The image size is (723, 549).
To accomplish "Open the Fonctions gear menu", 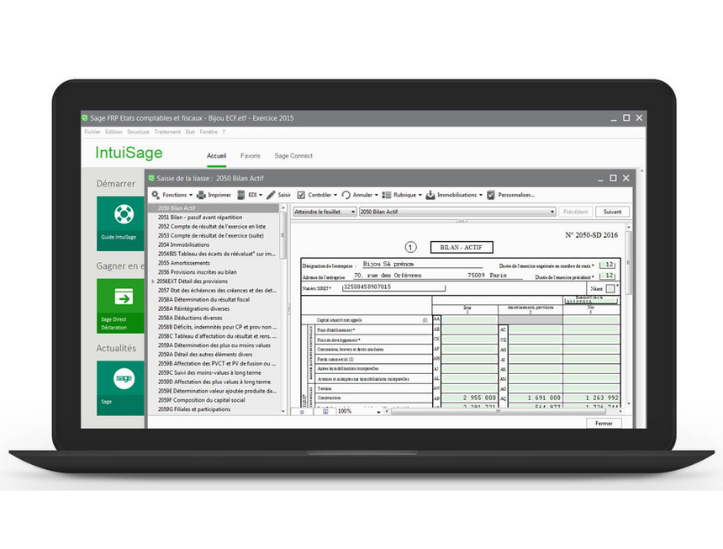I will [156, 195].
